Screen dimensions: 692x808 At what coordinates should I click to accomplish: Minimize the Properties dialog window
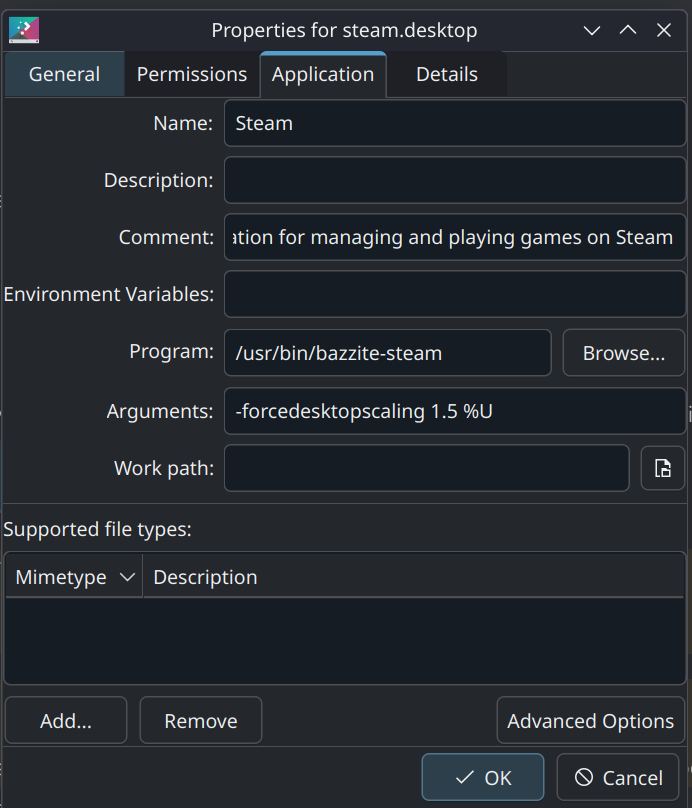pyautogui.click(x=592, y=30)
